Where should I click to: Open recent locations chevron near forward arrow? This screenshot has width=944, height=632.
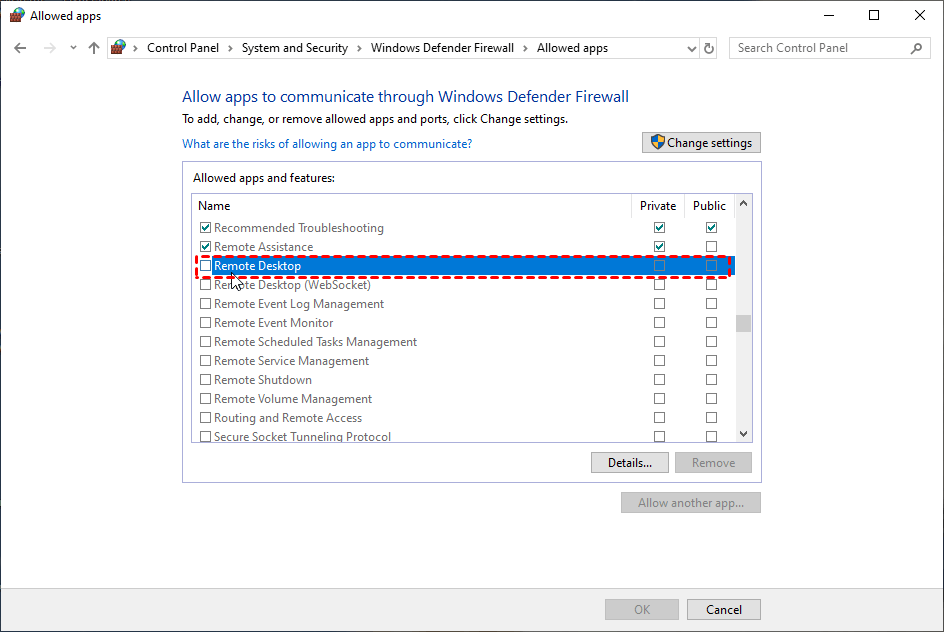click(73, 48)
